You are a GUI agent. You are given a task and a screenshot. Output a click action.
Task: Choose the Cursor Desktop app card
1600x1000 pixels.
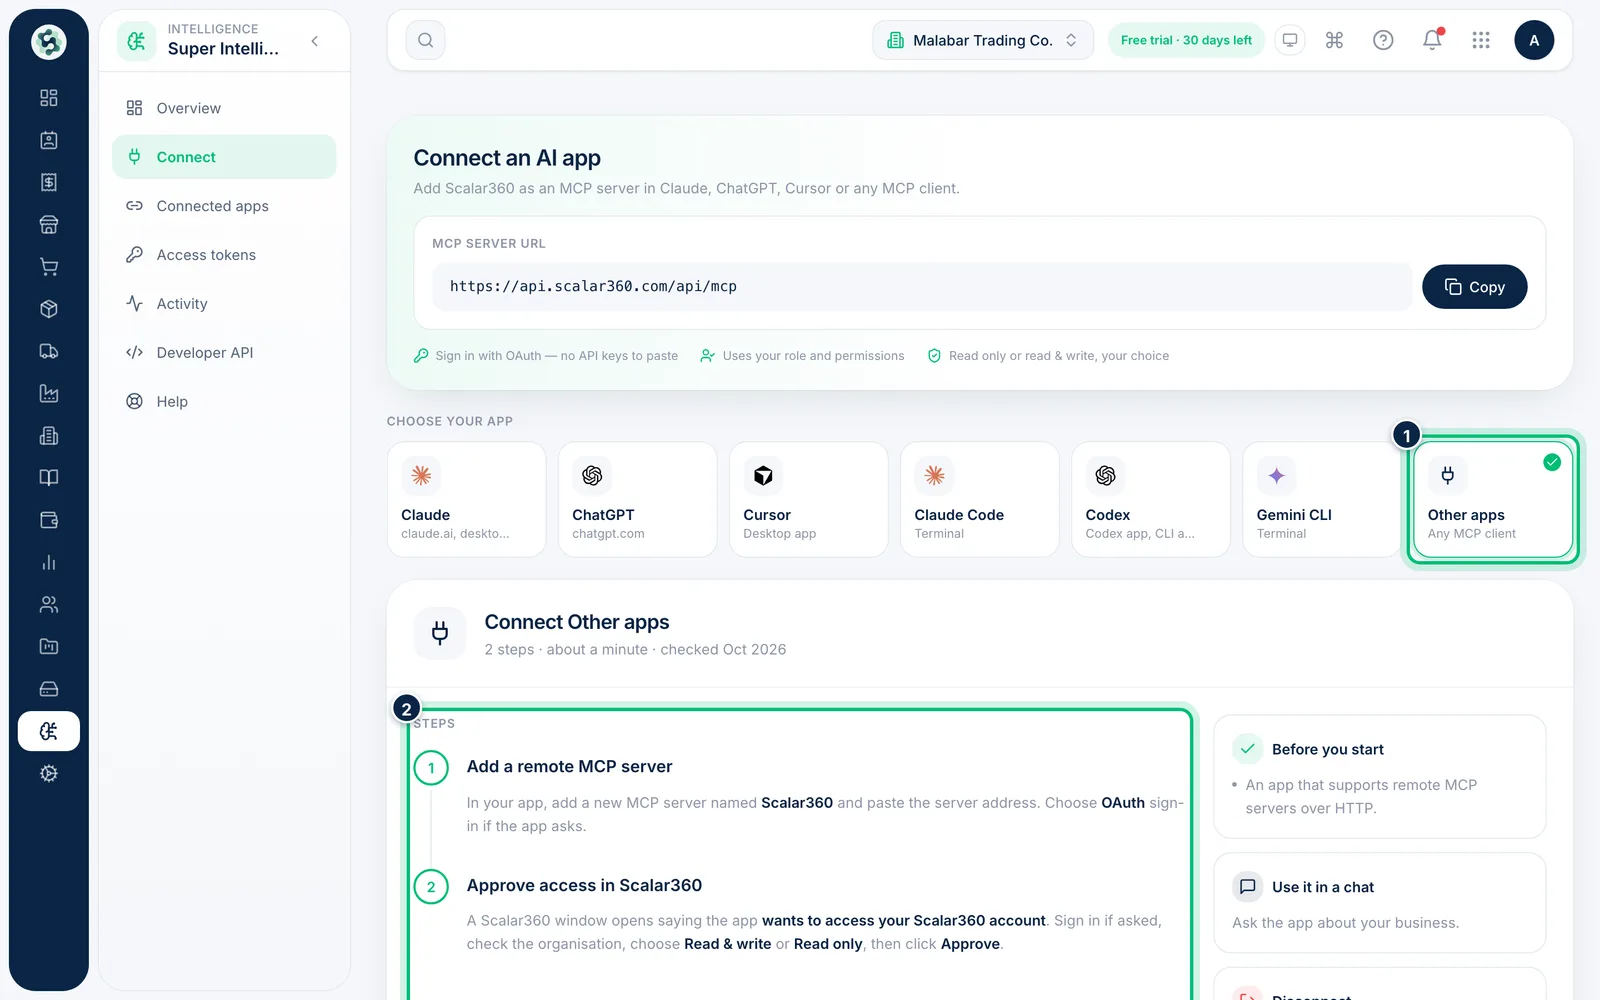pyautogui.click(x=808, y=500)
